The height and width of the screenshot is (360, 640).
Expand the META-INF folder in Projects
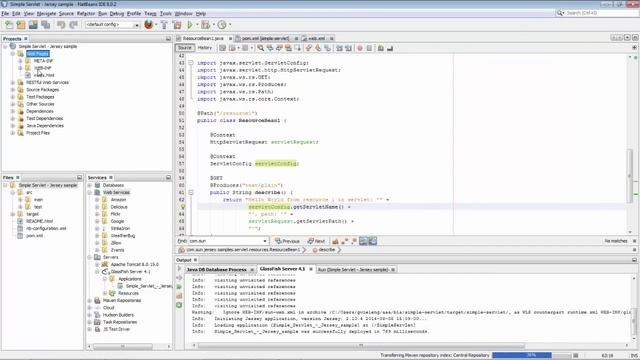point(20,61)
